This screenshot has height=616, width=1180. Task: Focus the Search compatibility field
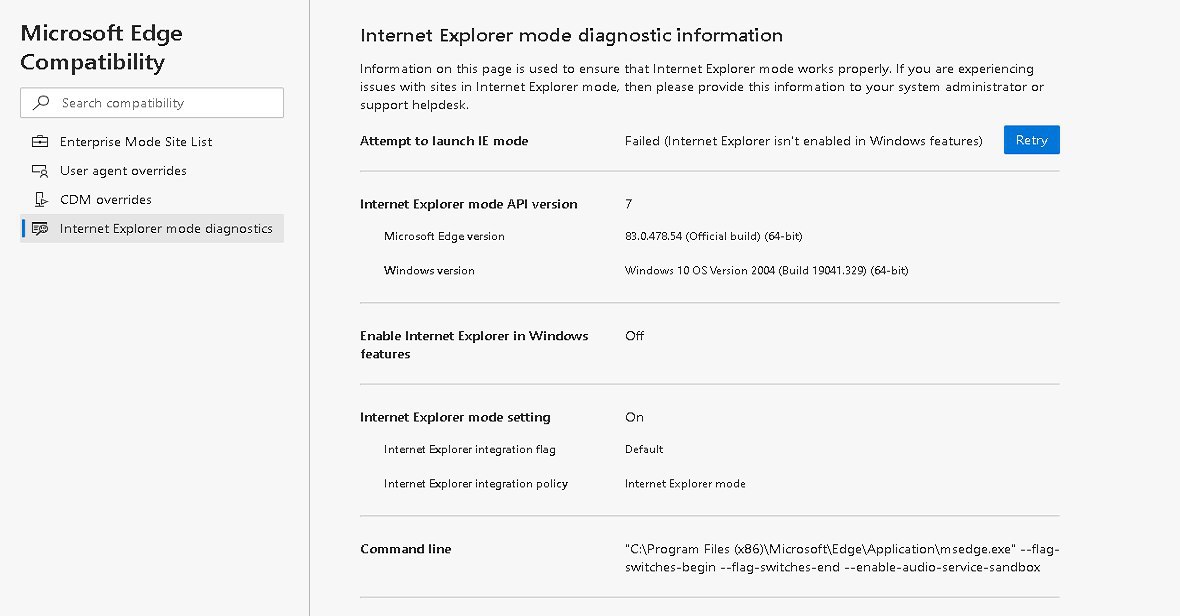tap(152, 102)
